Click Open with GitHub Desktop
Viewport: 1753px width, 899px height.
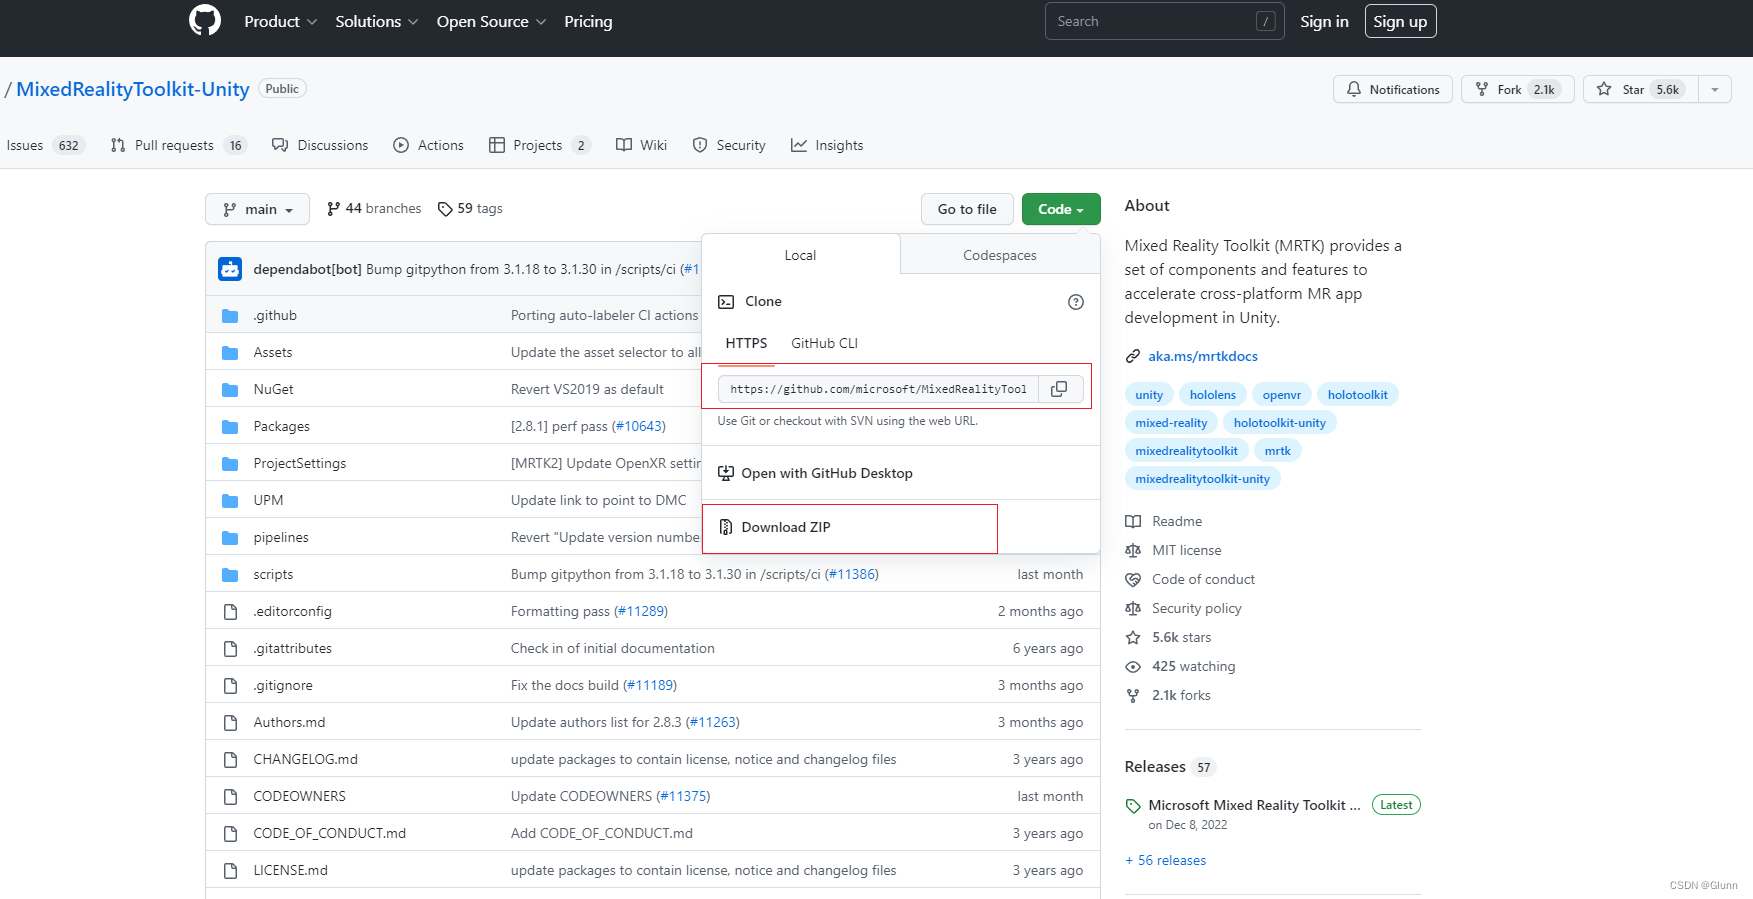pyautogui.click(x=827, y=473)
